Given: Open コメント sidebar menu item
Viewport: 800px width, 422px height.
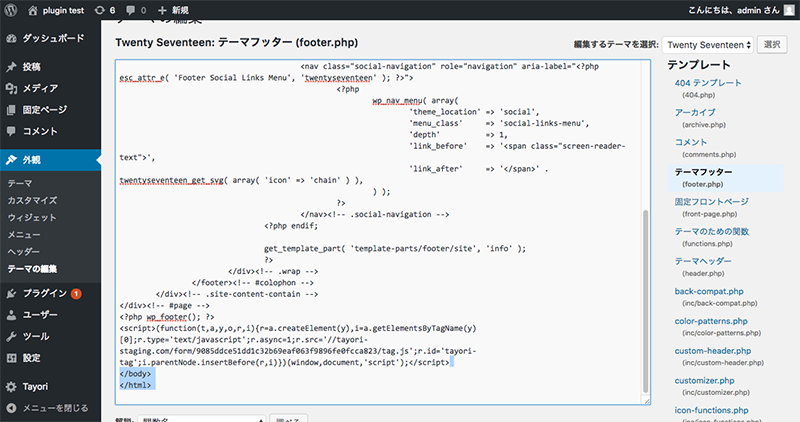Looking at the screenshot, I should [x=51, y=131].
